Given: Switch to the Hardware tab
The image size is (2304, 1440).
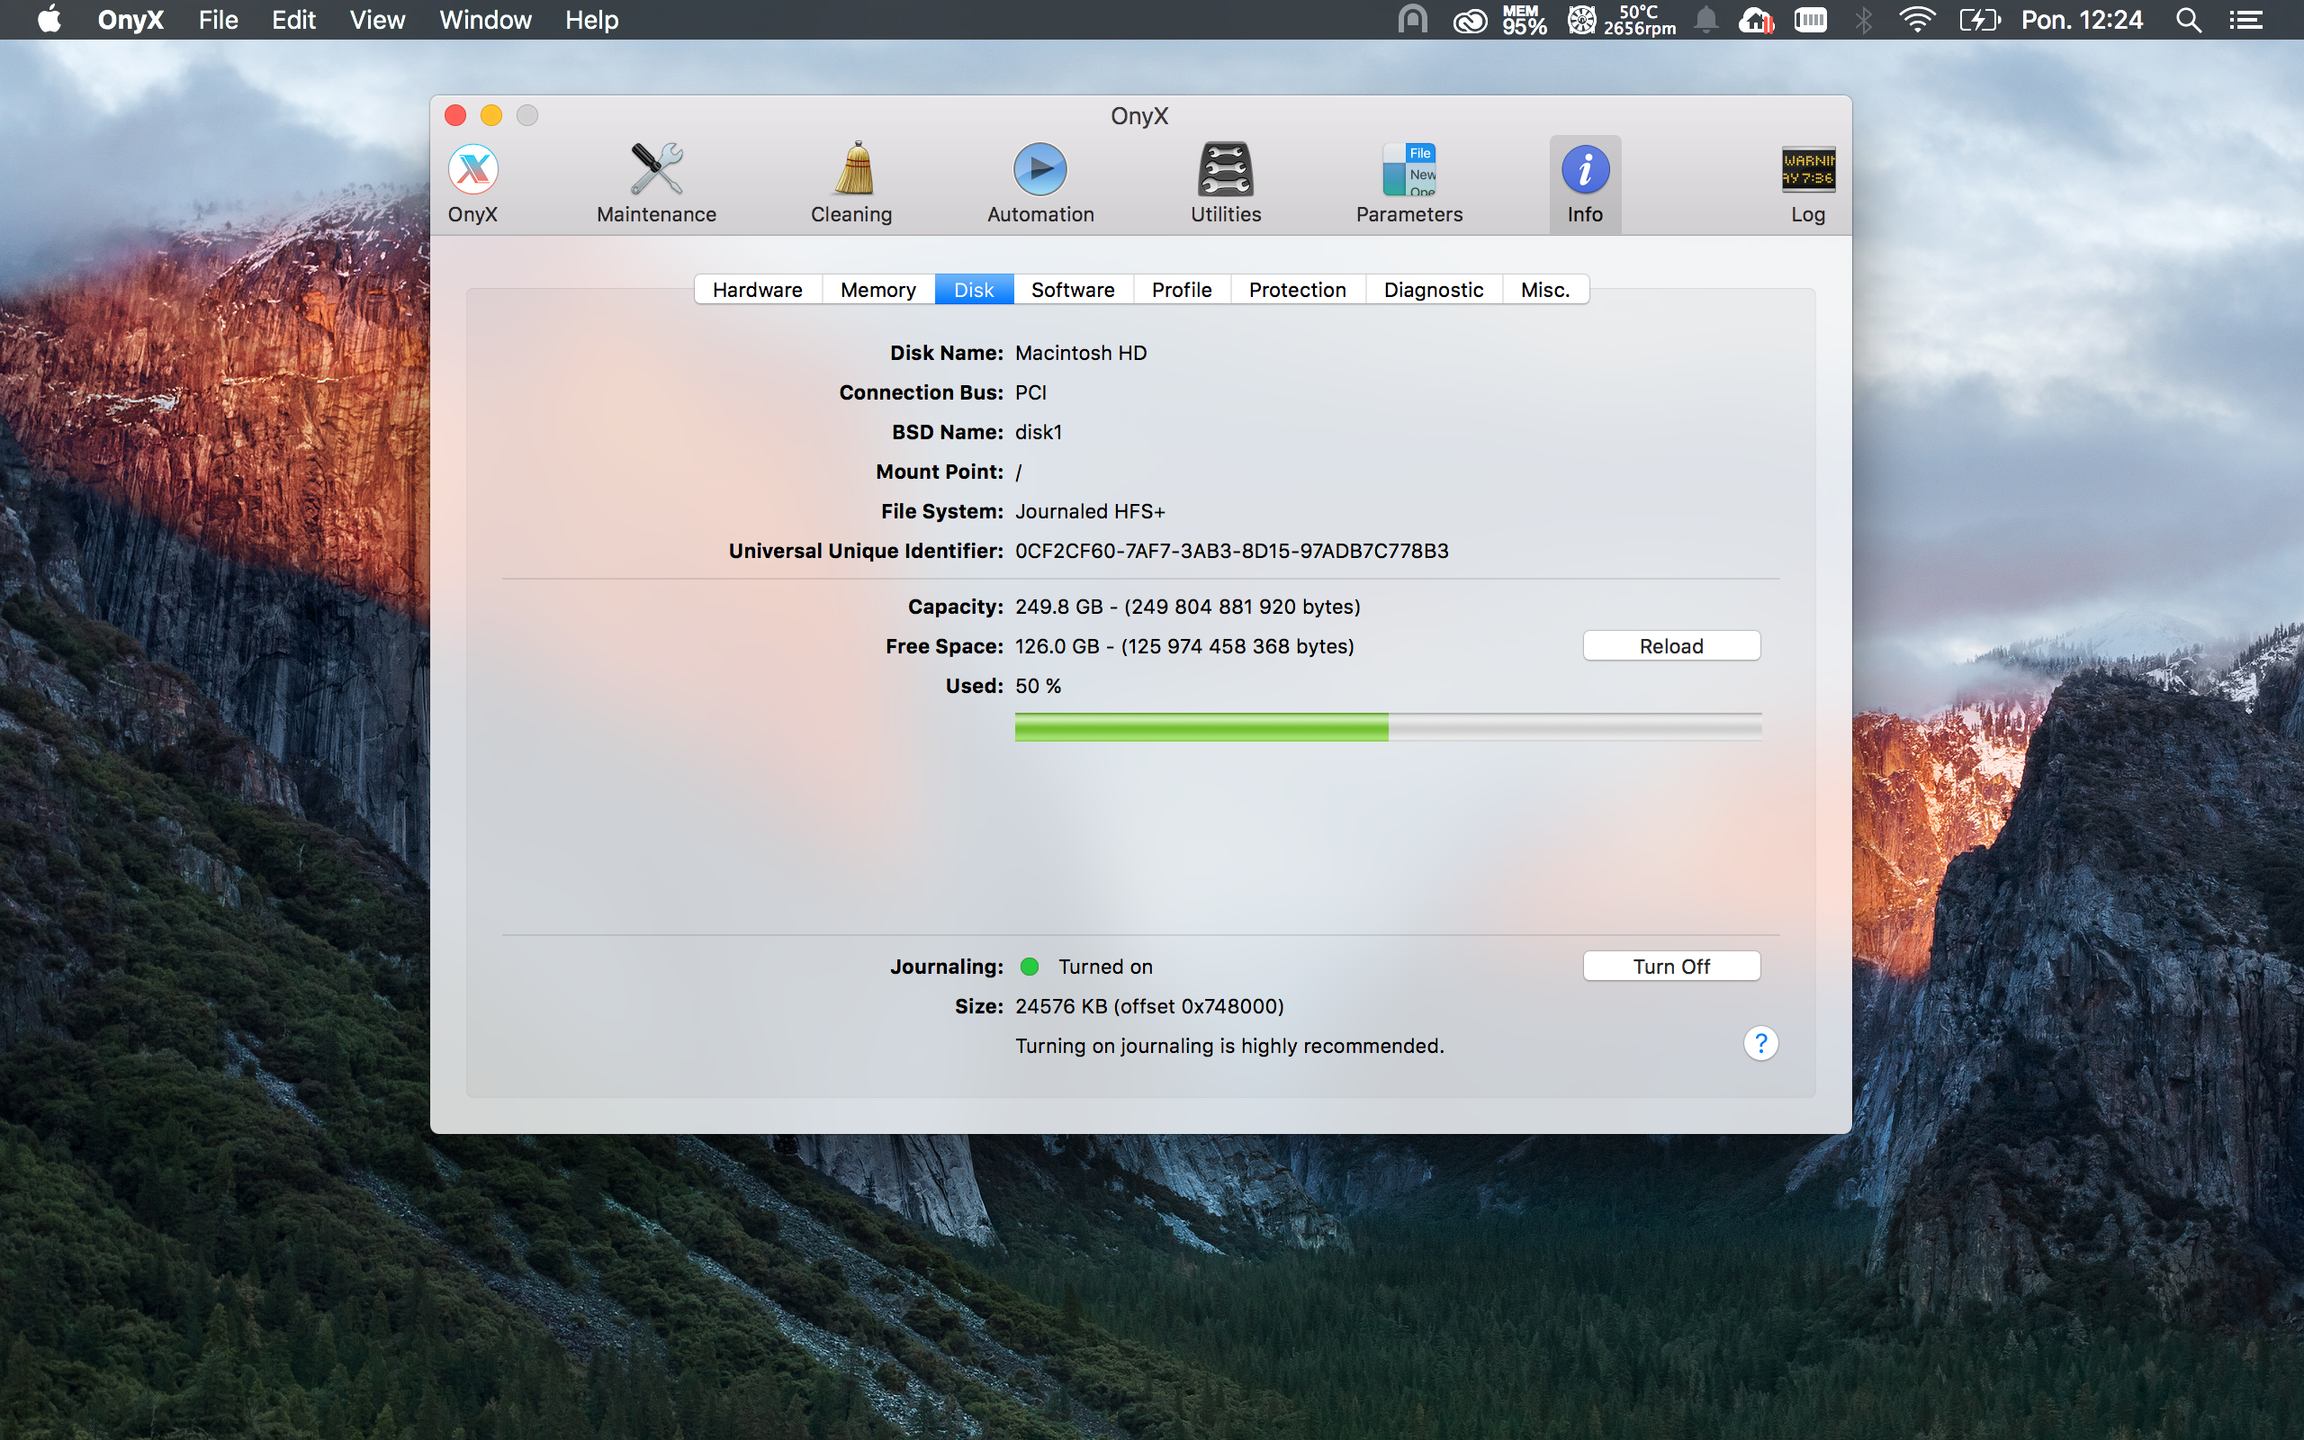Looking at the screenshot, I should click(758, 289).
